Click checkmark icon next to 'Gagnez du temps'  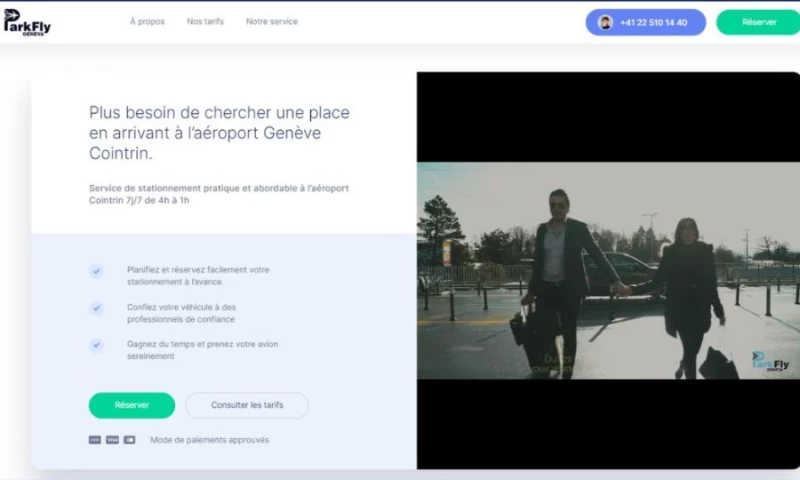click(x=96, y=345)
